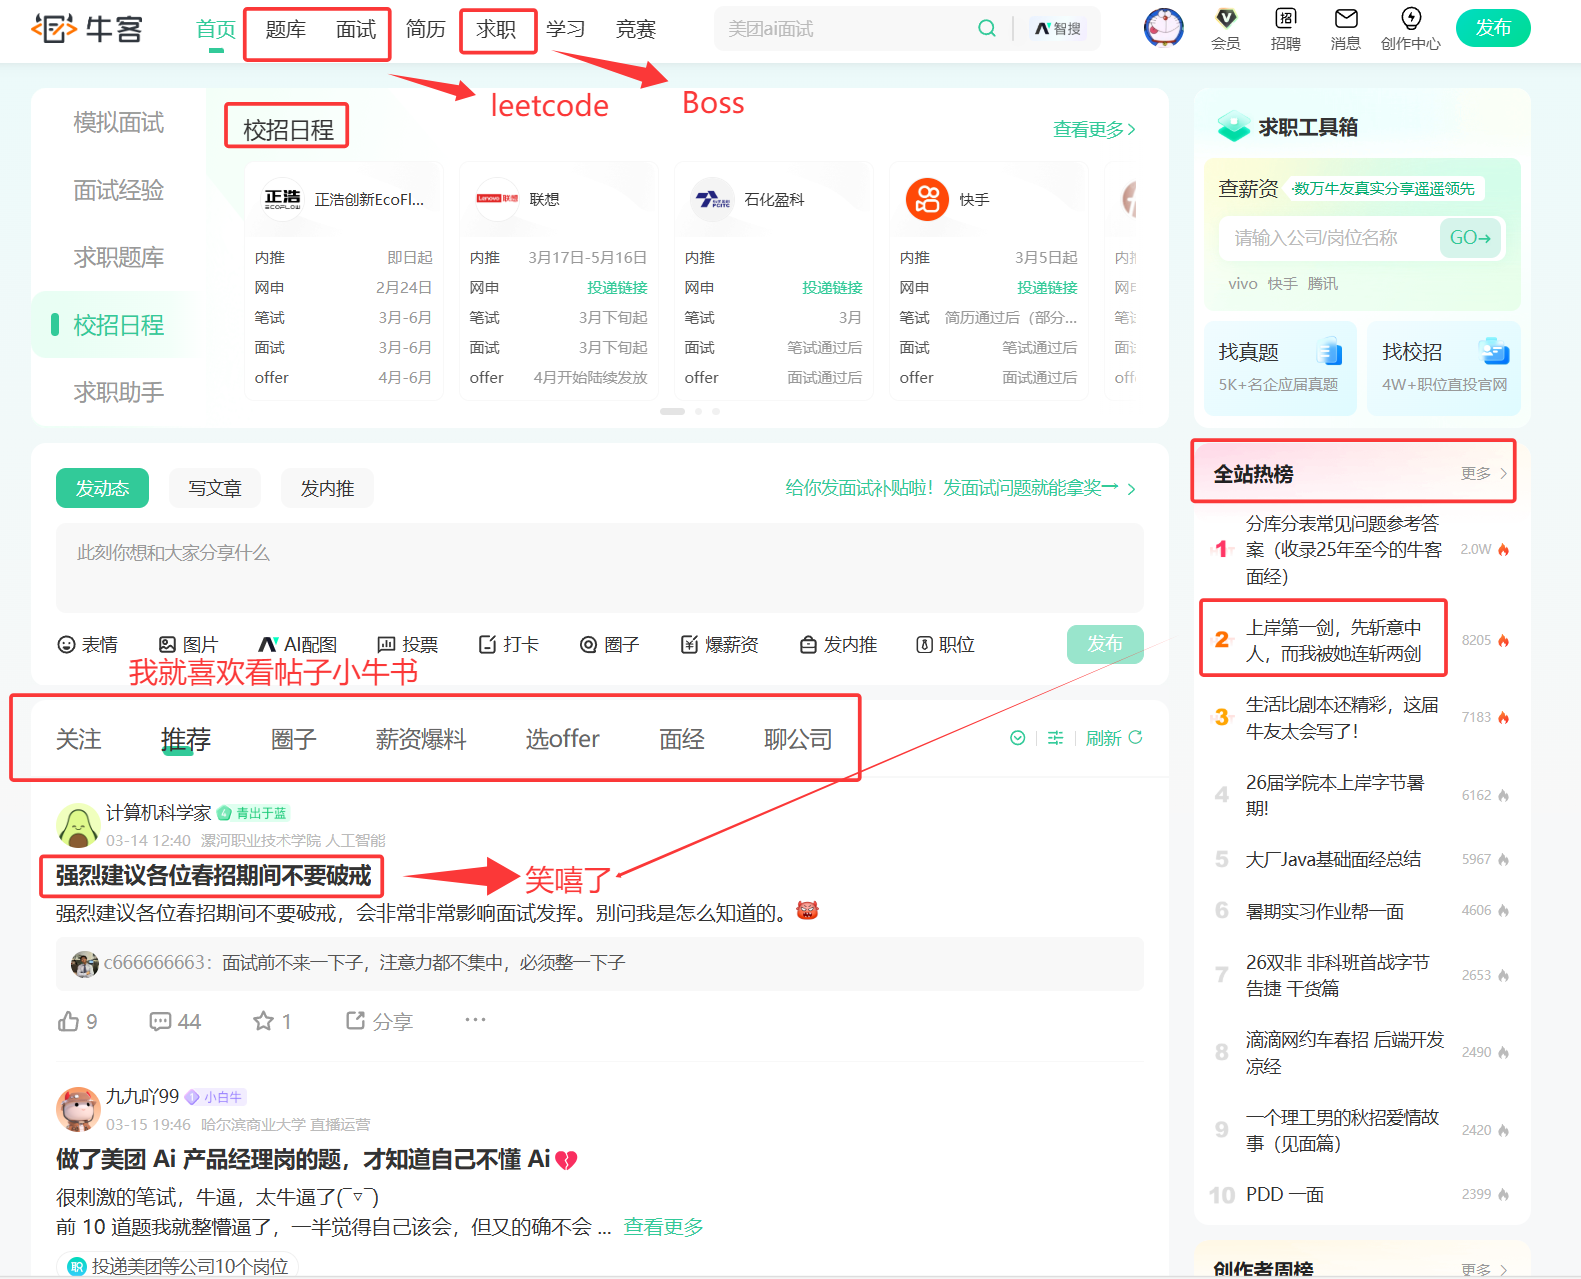Click the feed check-circle icon
This screenshot has width=1581, height=1279.
(1017, 738)
